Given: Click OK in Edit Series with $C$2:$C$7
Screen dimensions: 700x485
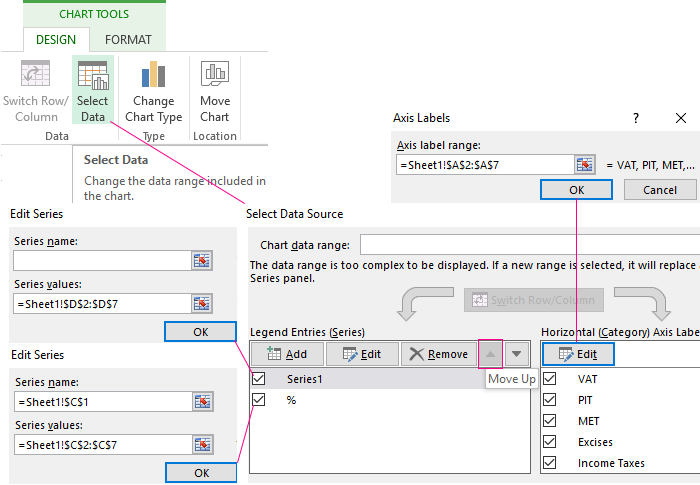Looking at the screenshot, I should tap(201, 473).
